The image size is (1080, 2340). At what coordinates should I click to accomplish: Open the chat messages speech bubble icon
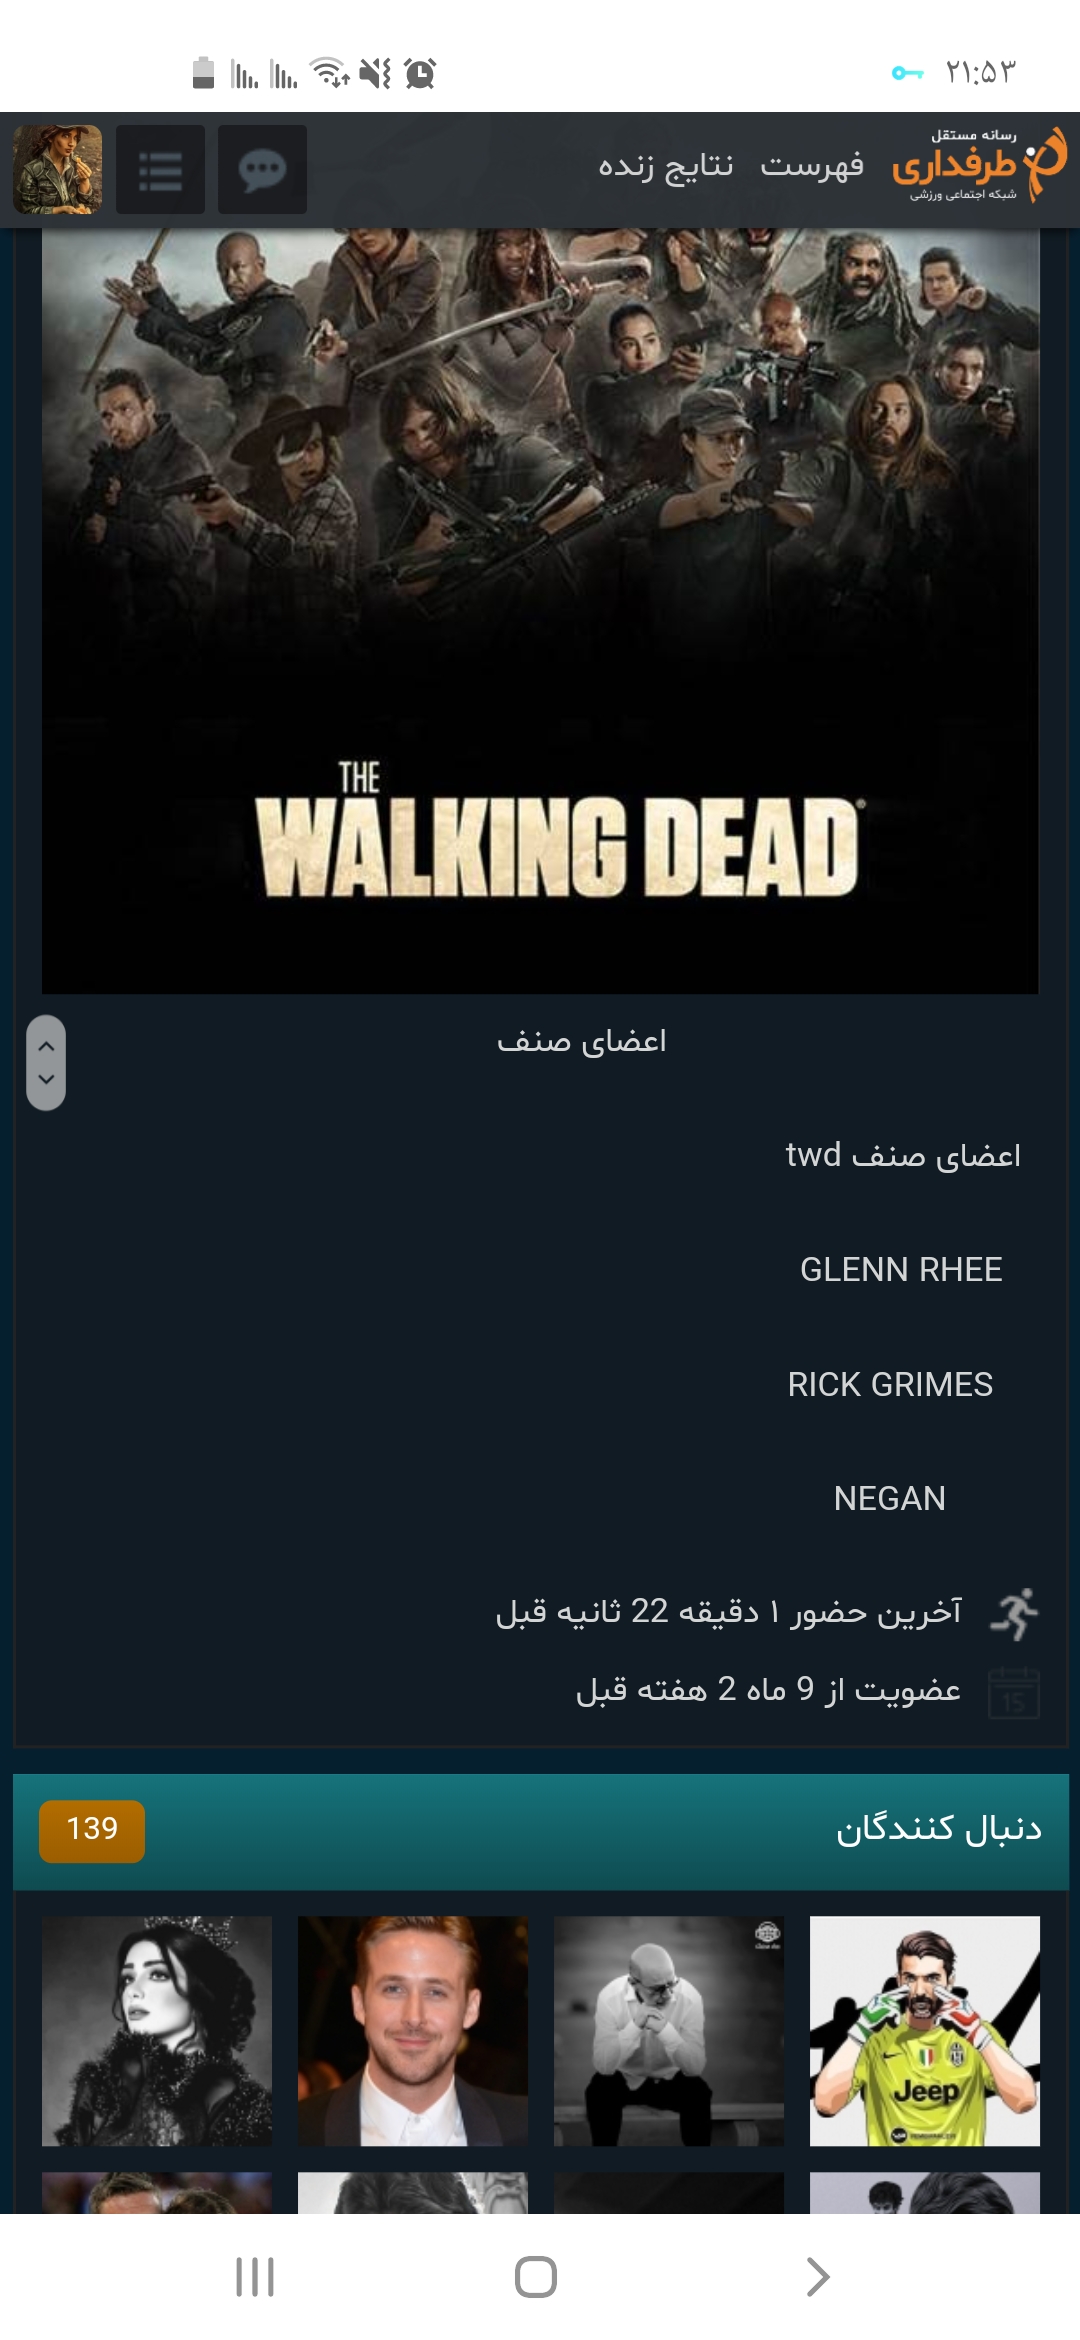pyautogui.click(x=262, y=169)
